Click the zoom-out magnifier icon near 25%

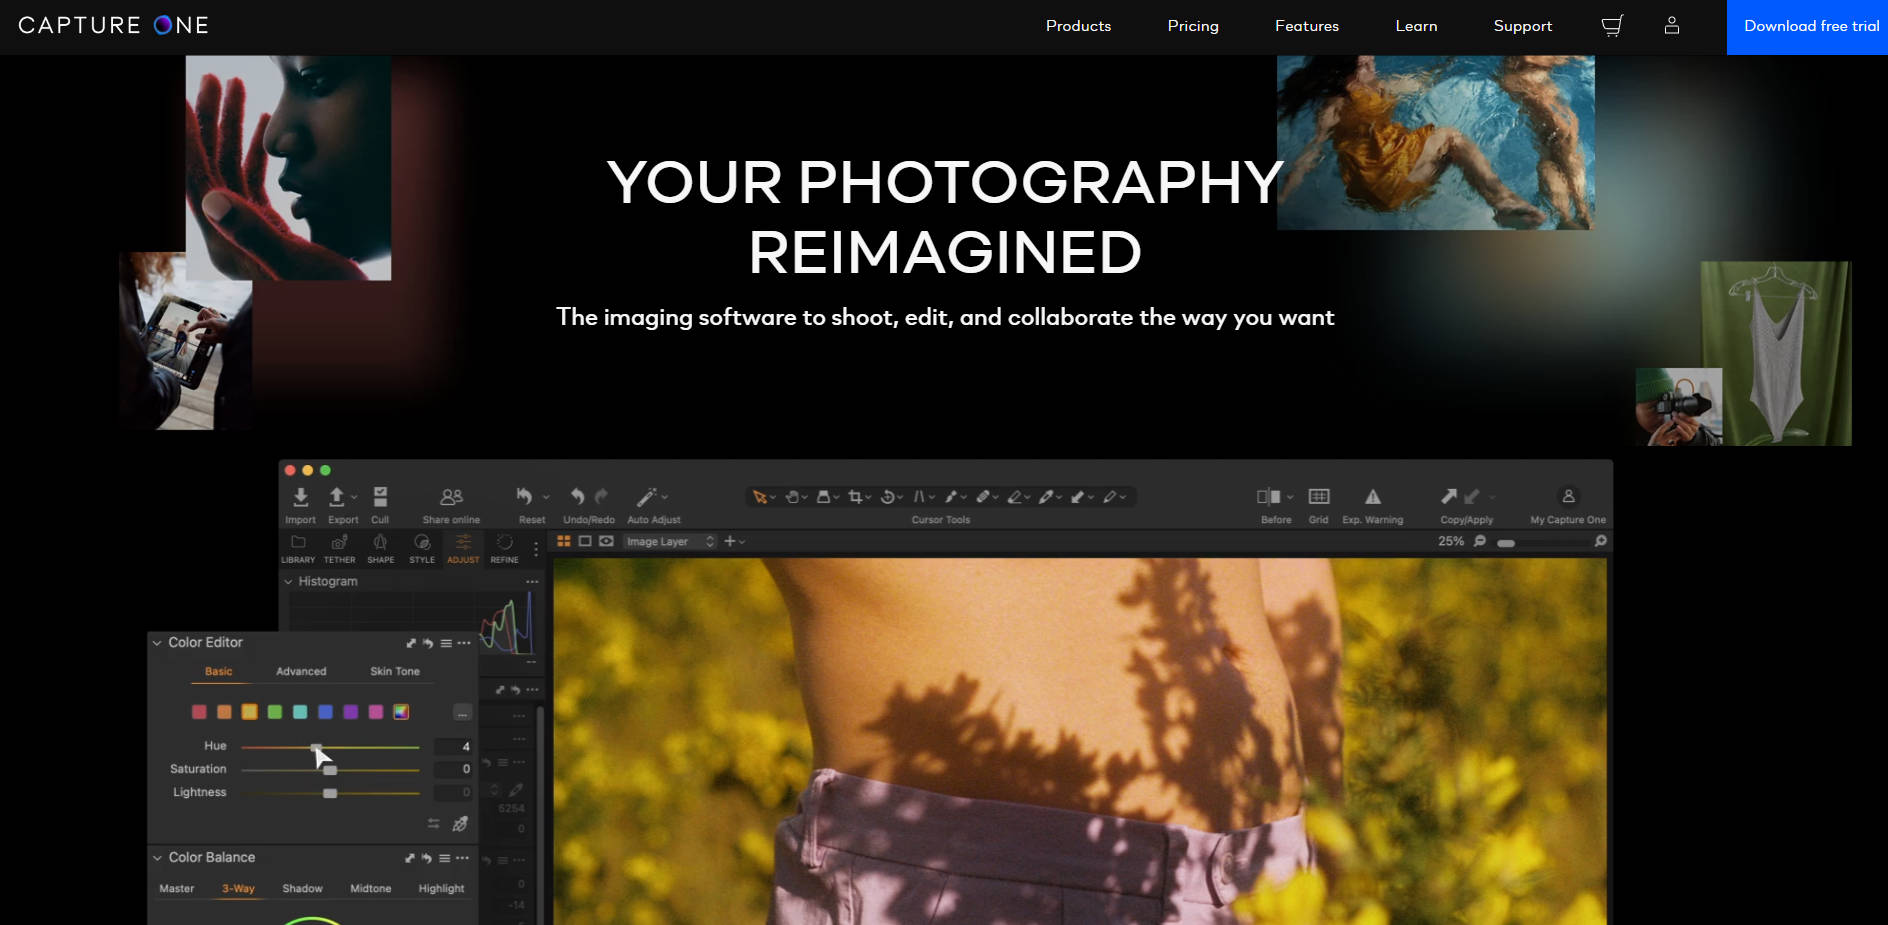1480,541
